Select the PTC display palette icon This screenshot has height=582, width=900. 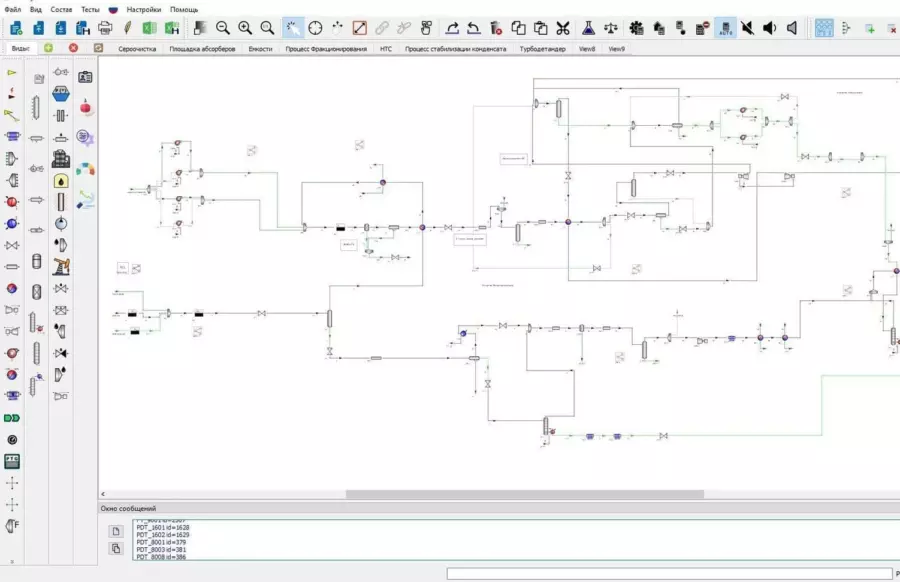12,461
